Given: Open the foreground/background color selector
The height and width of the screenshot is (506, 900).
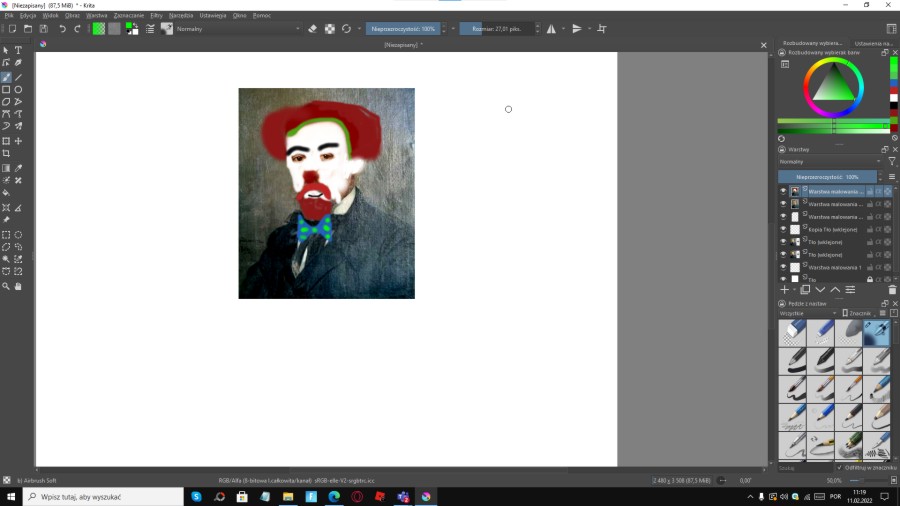Looking at the screenshot, I should click(x=132, y=29).
